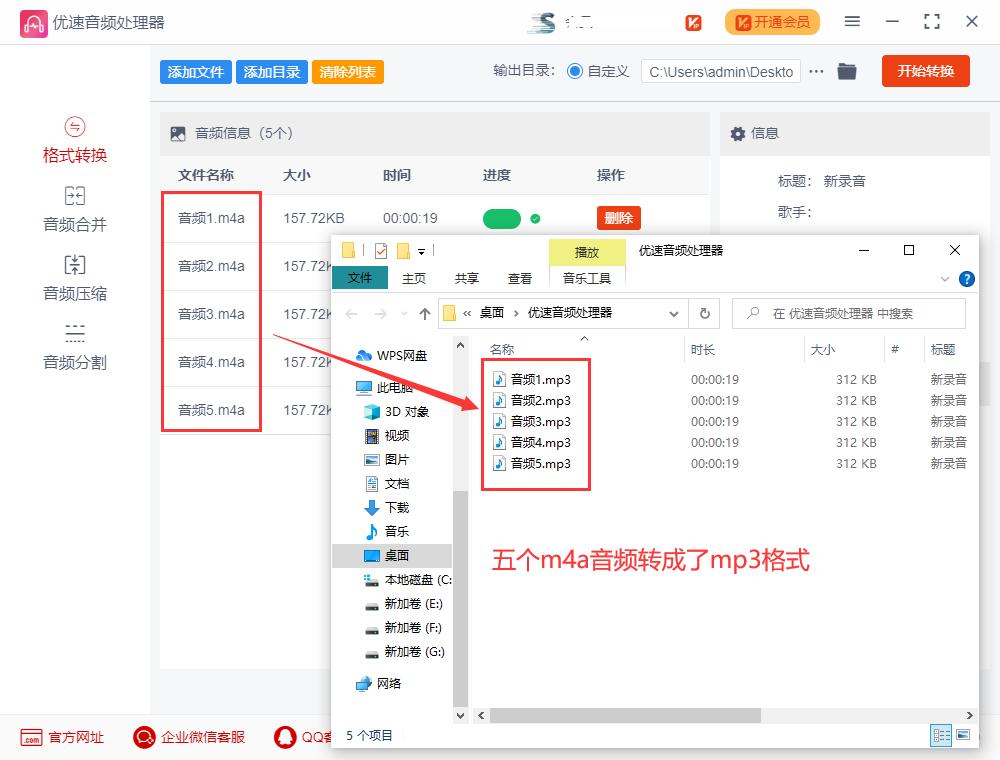This screenshot has width=1000, height=760.
Task: Click the ... button next to output path
Action: point(815,71)
